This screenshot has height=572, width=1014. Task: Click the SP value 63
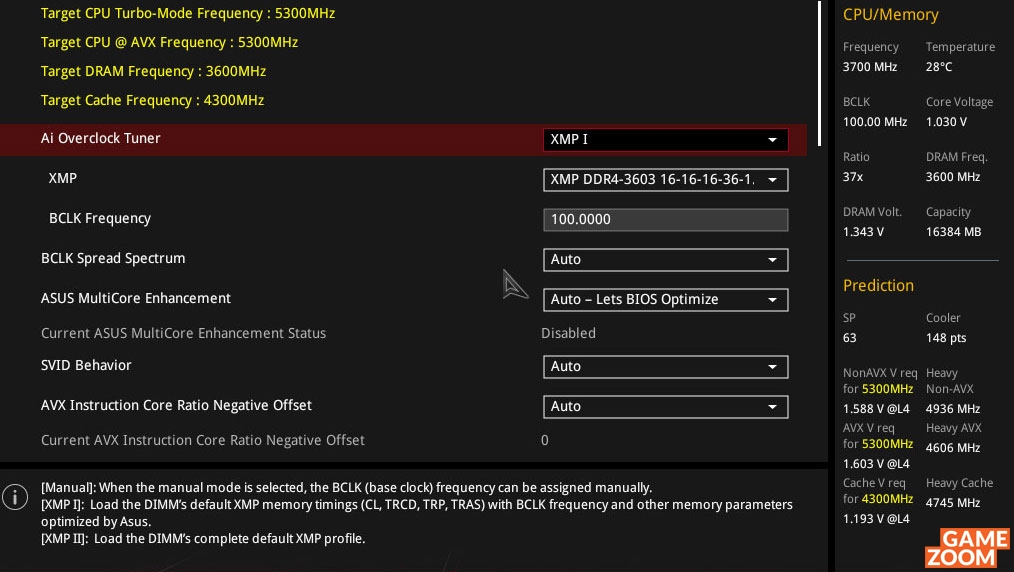[x=850, y=337]
